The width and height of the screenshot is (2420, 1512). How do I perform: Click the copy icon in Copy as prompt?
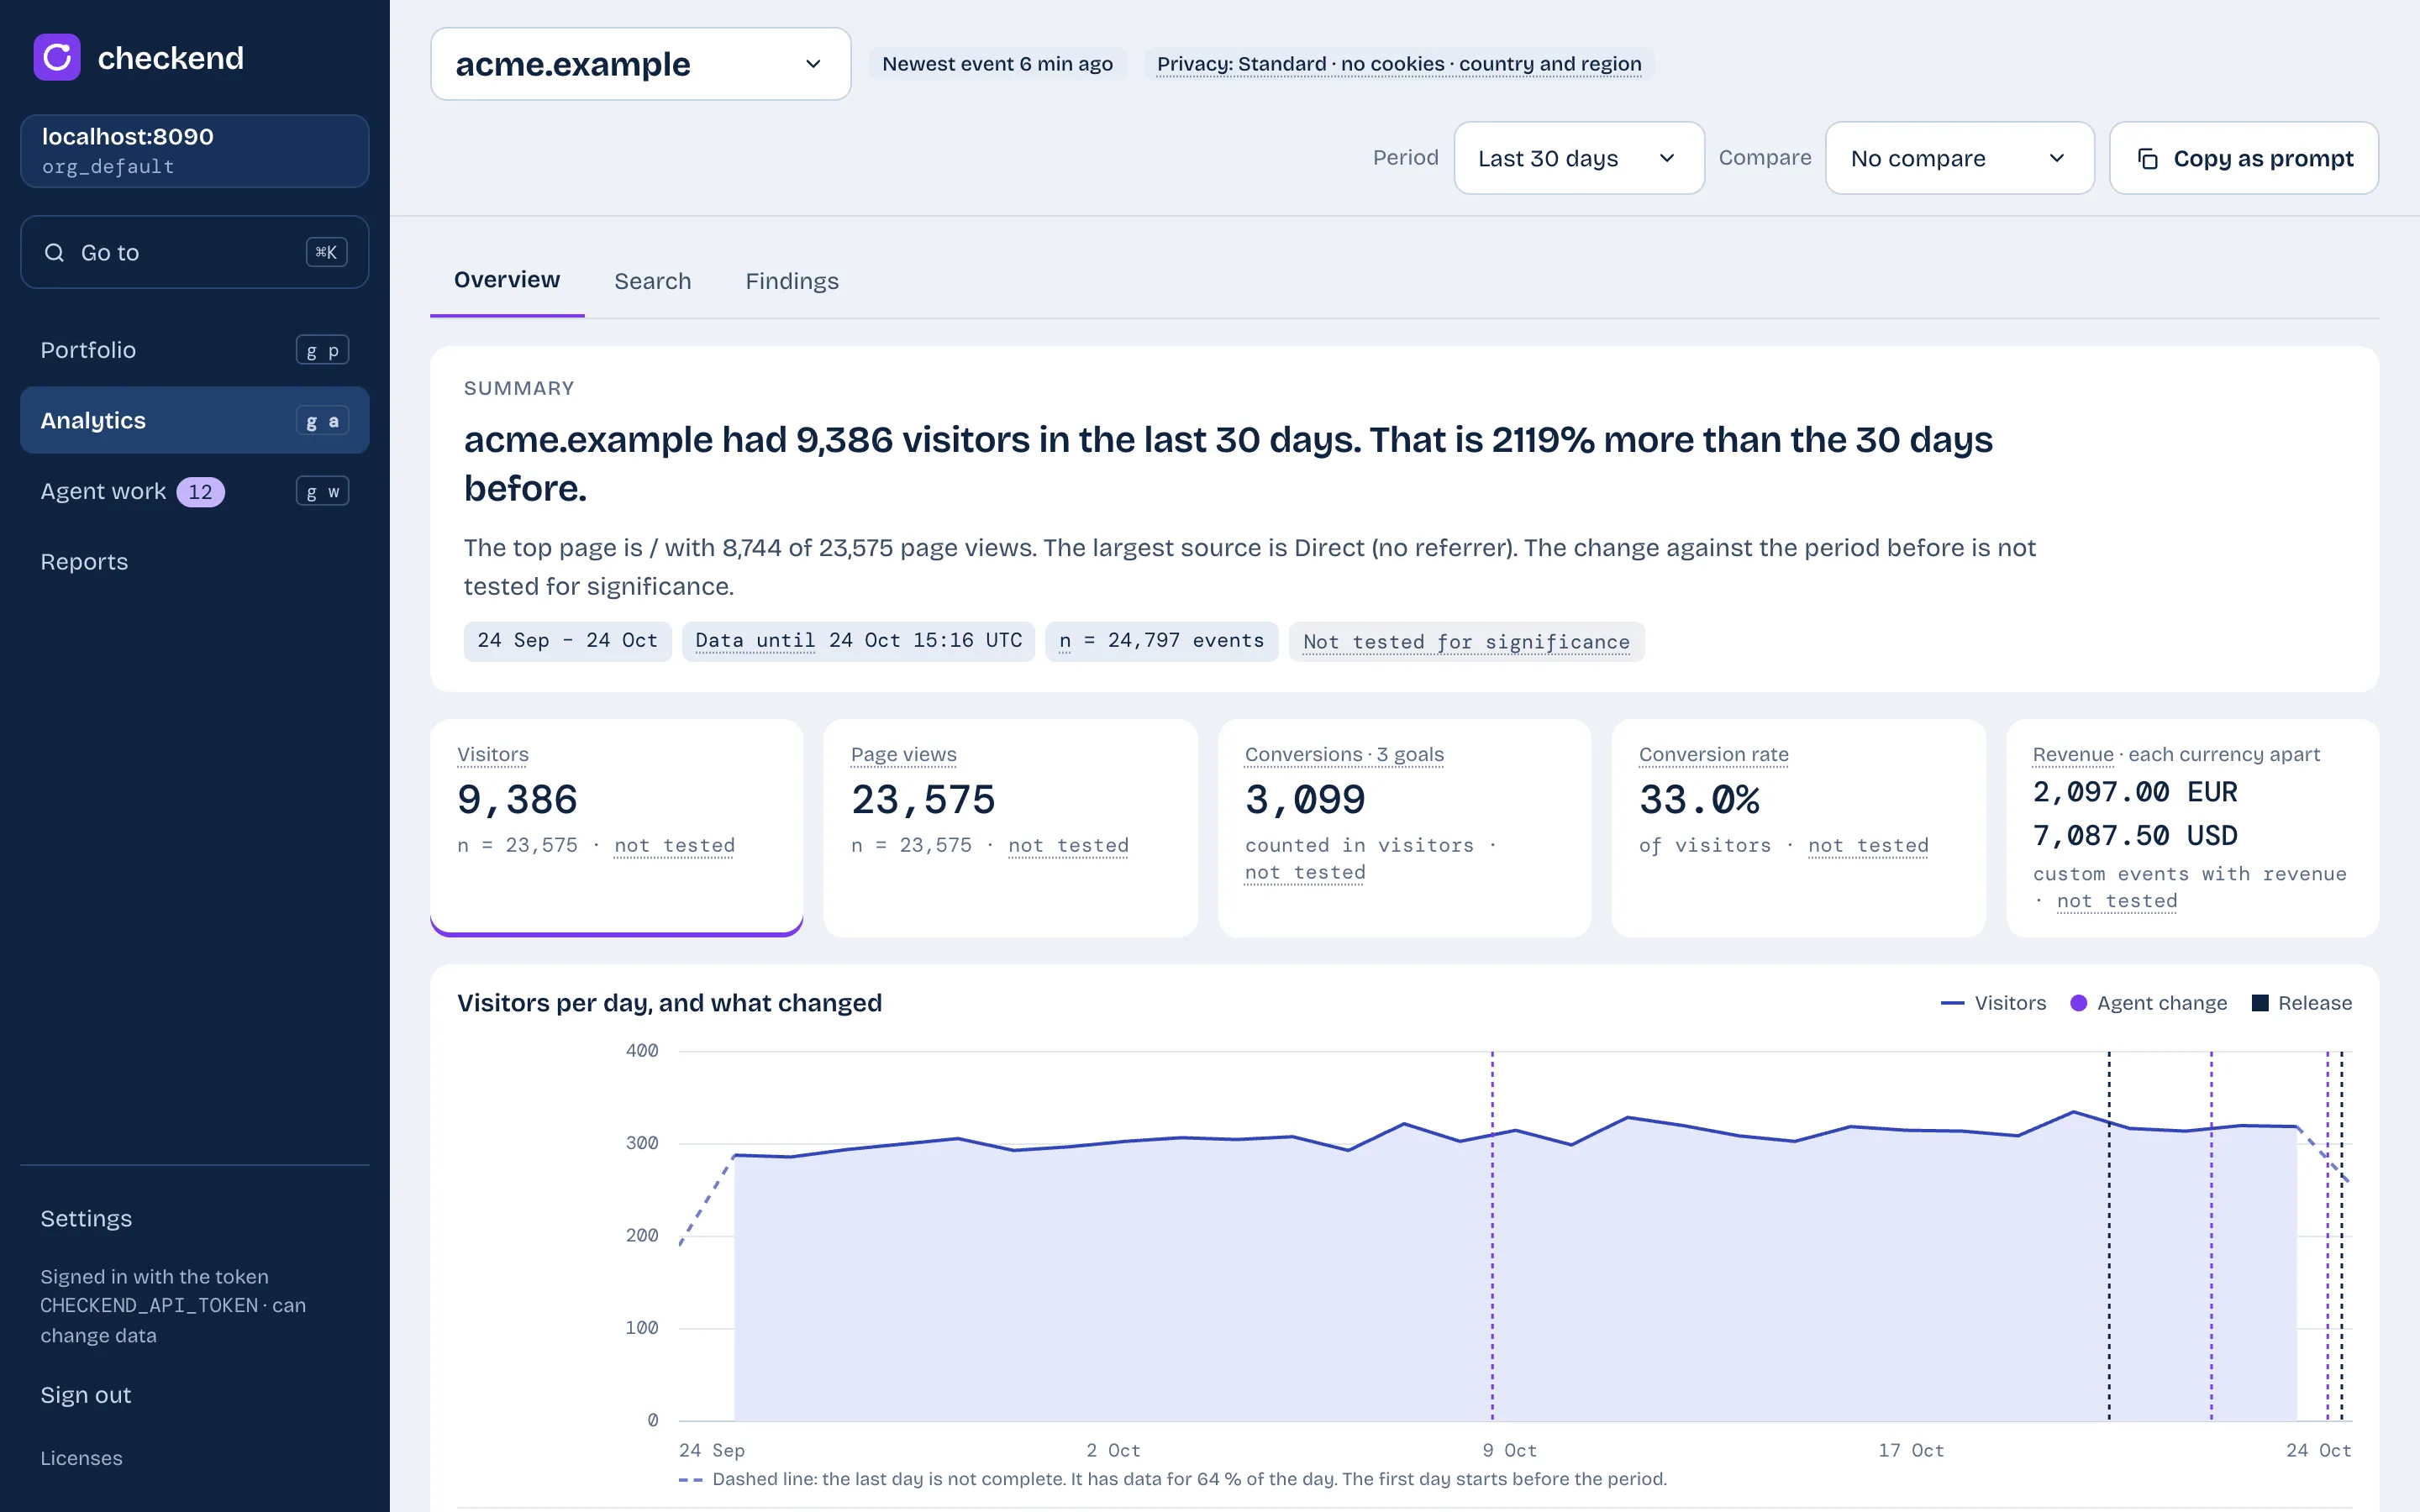[x=2147, y=158]
